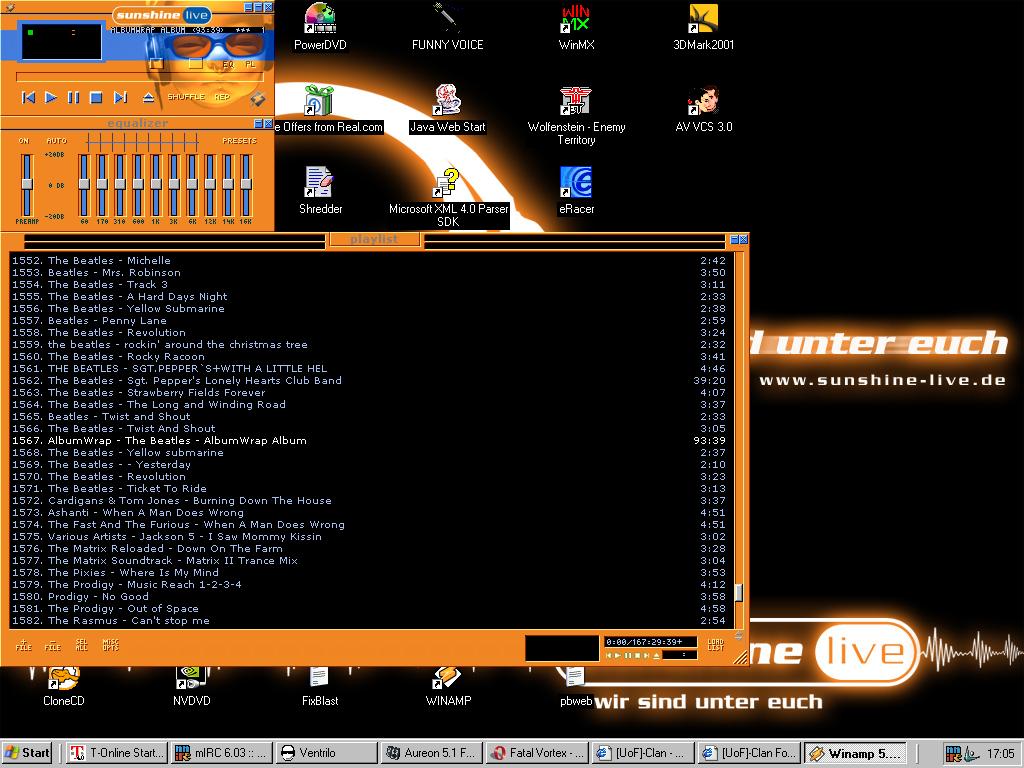Select track 1555 A Hard Days Night
This screenshot has width=1024, height=768.
(x=369, y=296)
